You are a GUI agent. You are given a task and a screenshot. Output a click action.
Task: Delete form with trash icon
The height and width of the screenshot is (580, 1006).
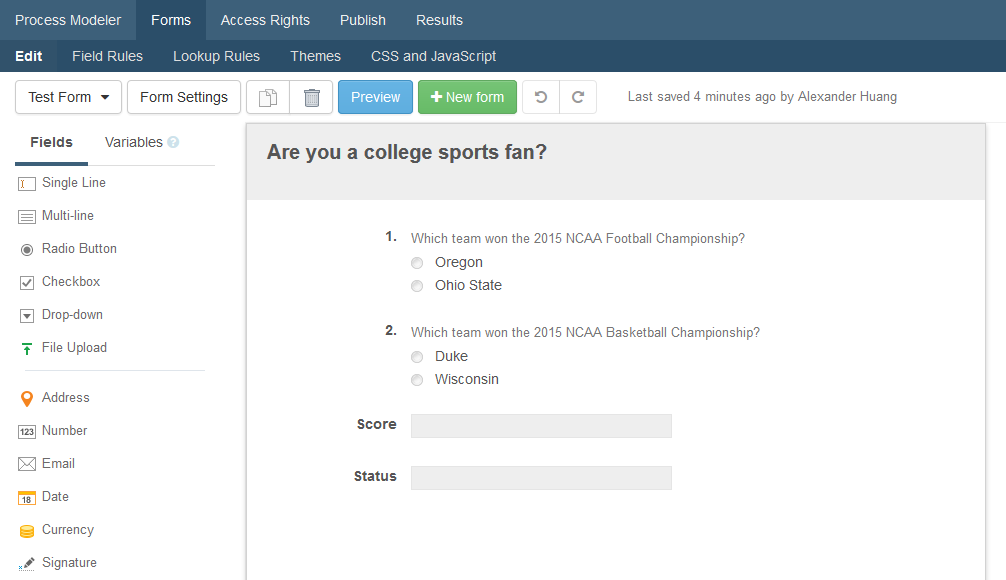311,98
